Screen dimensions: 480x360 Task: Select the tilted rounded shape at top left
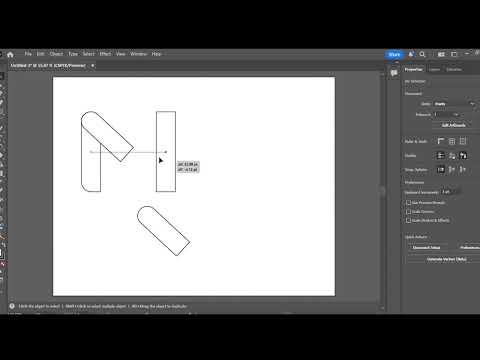tap(107, 136)
